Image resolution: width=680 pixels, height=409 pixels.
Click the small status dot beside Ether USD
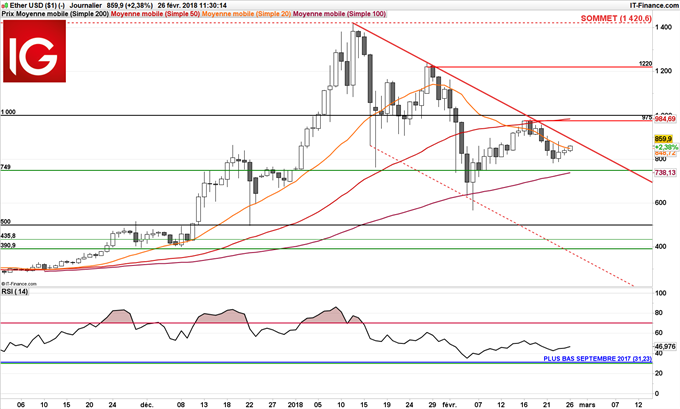(4, 6)
